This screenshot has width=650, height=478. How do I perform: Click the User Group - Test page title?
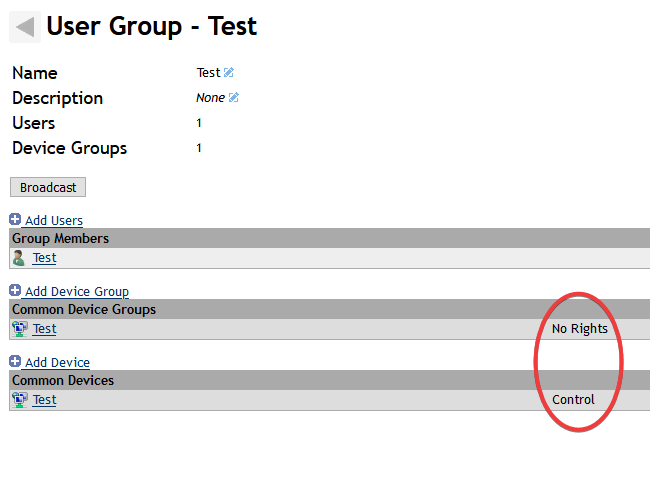pos(152,27)
